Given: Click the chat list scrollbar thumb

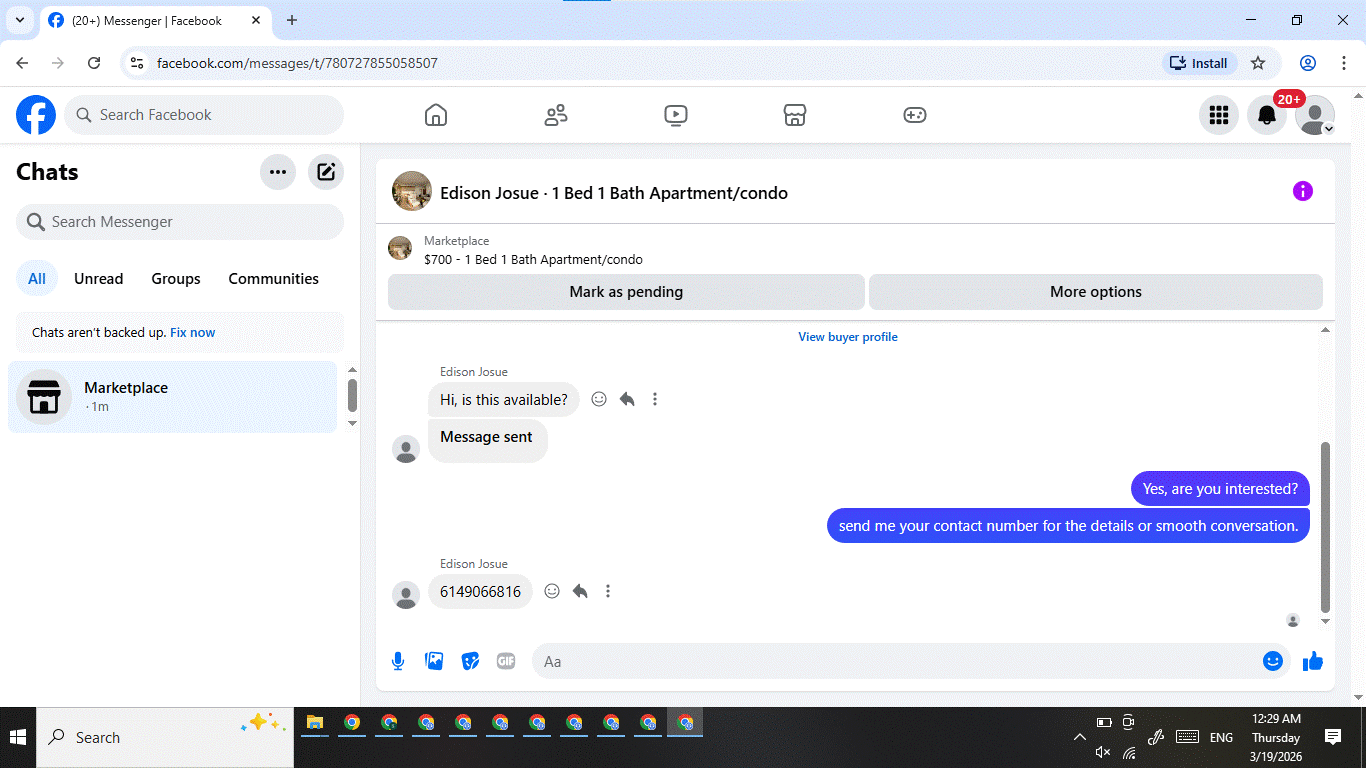Looking at the screenshot, I should [x=352, y=394].
